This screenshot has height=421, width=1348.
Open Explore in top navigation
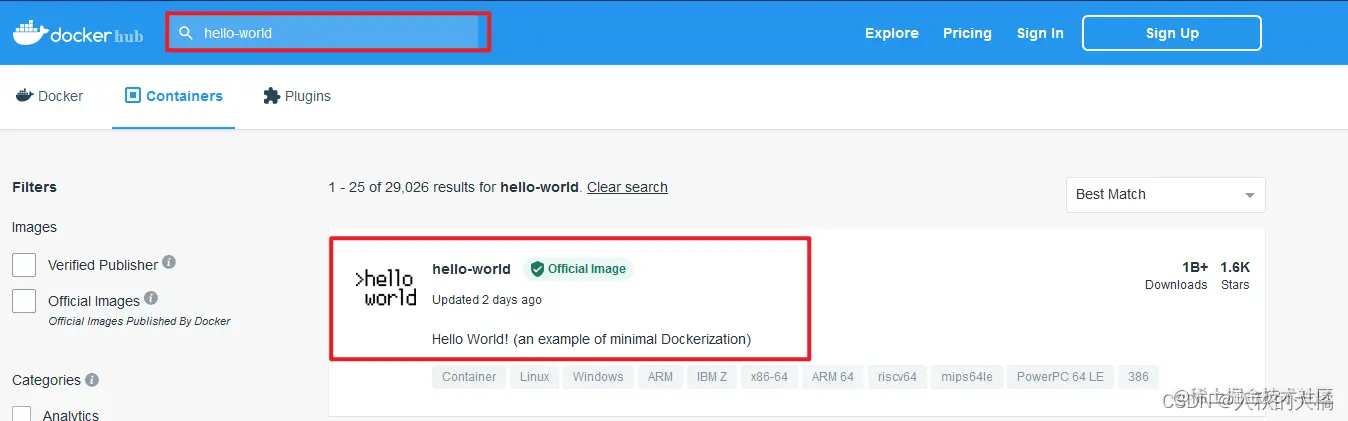(892, 33)
